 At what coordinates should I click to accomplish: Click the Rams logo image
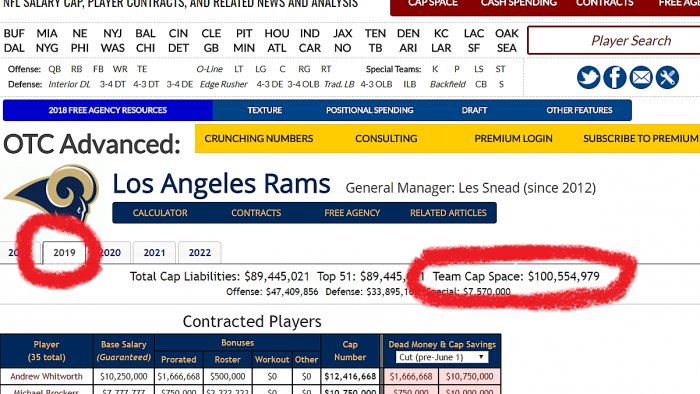pyautogui.click(x=53, y=193)
